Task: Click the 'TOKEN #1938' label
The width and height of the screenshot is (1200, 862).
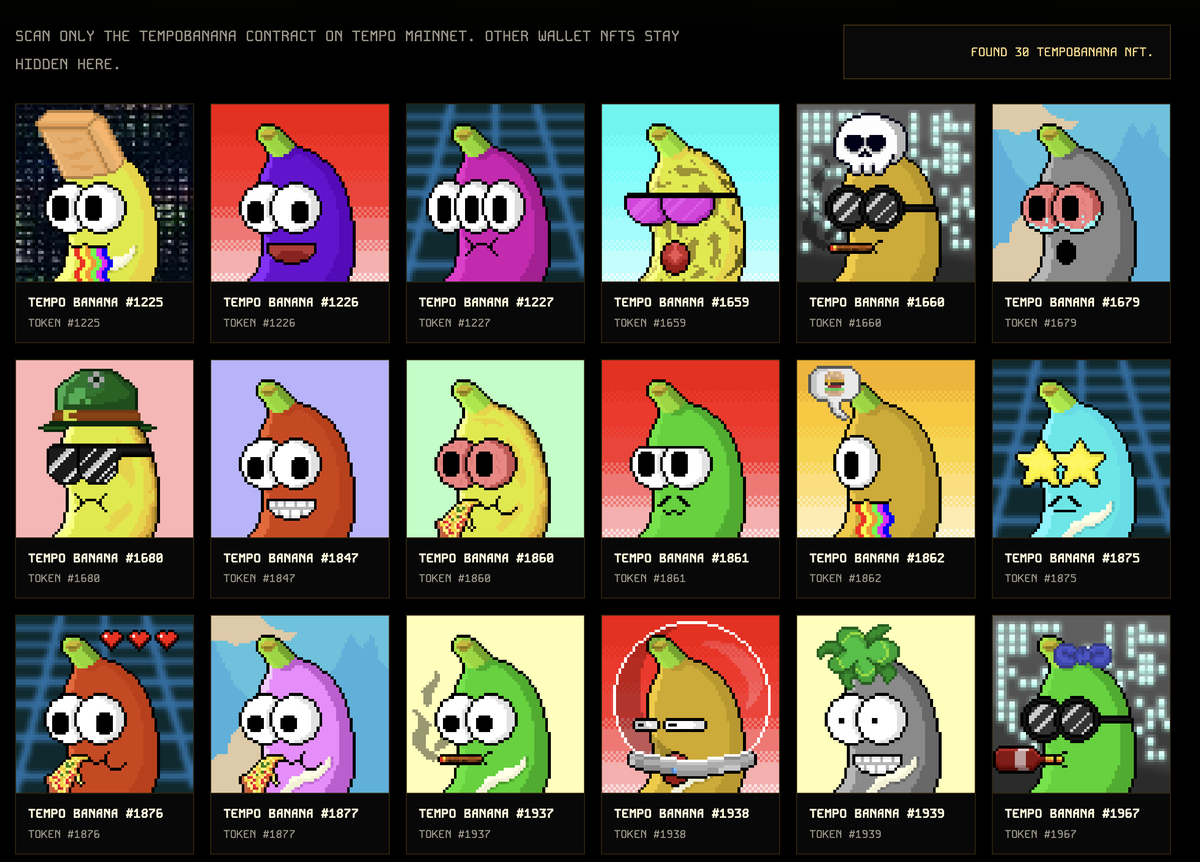Action: 650,835
